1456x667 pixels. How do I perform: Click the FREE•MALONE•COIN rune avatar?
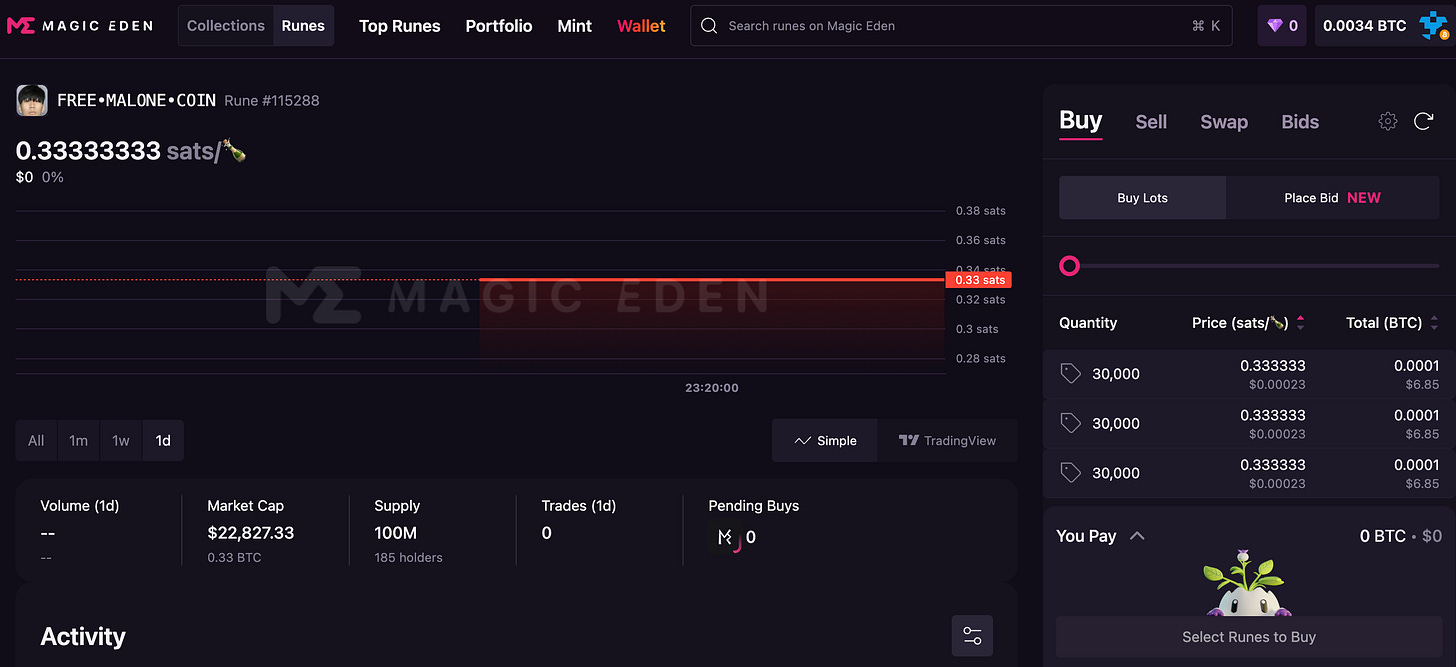[32, 100]
